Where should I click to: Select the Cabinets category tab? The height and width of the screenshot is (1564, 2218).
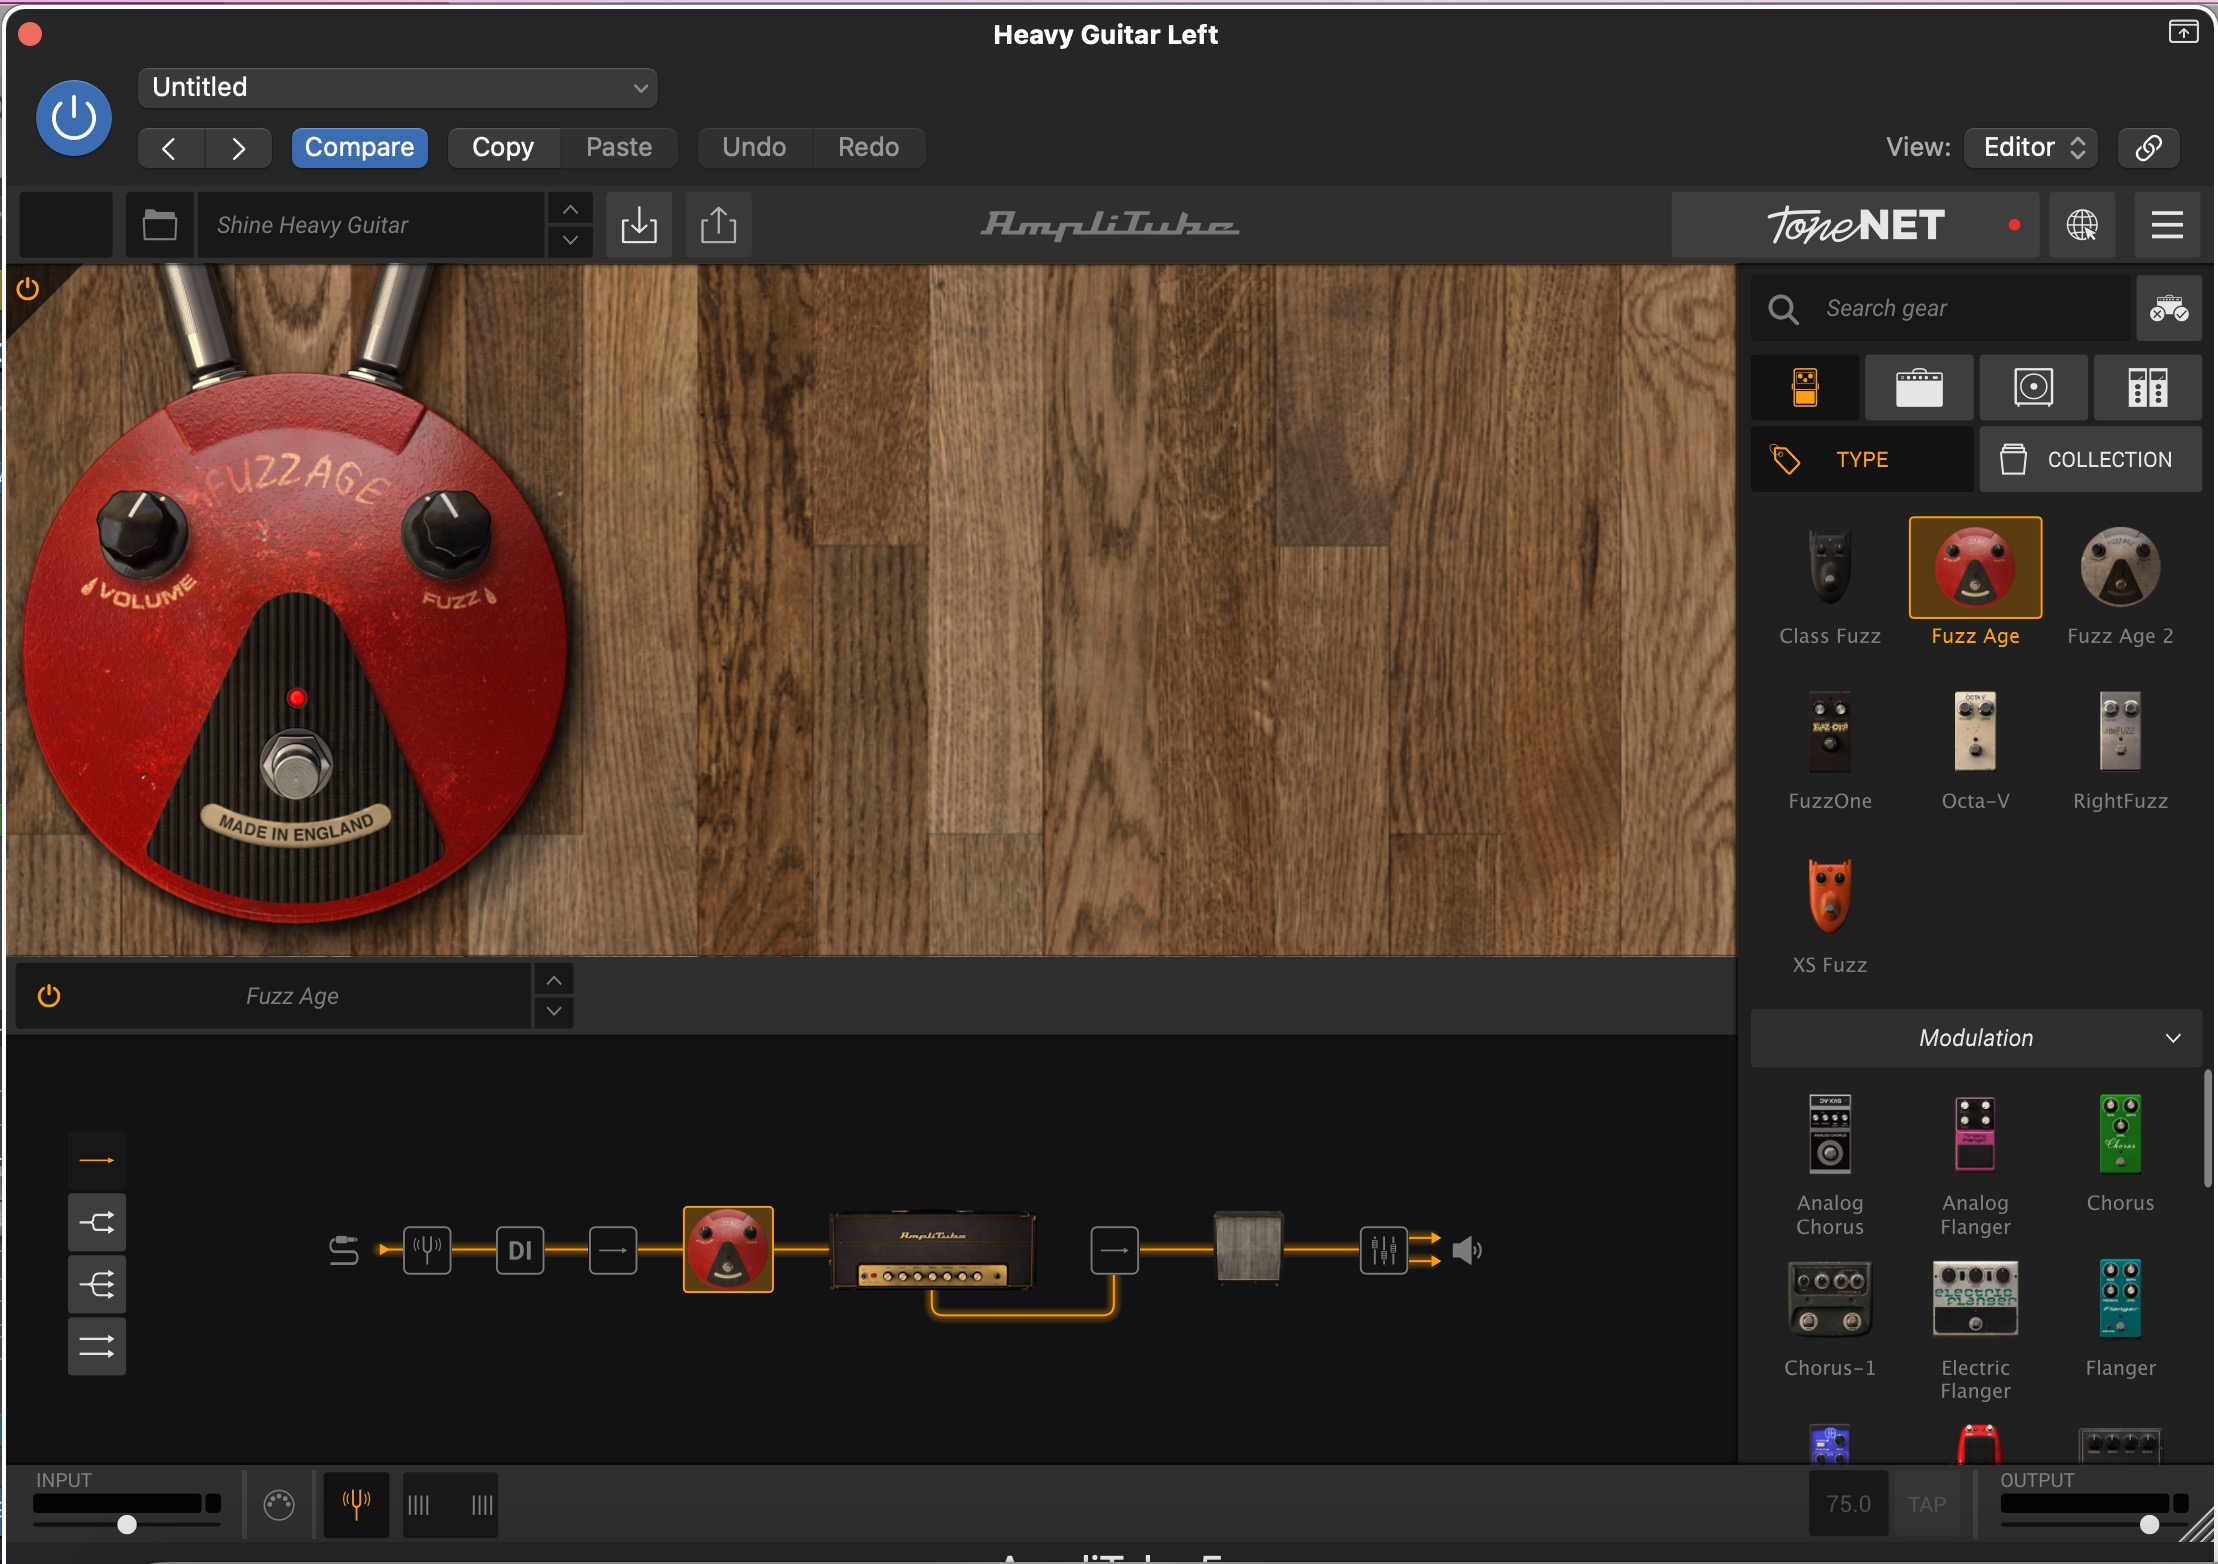(x=2033, y=387)
